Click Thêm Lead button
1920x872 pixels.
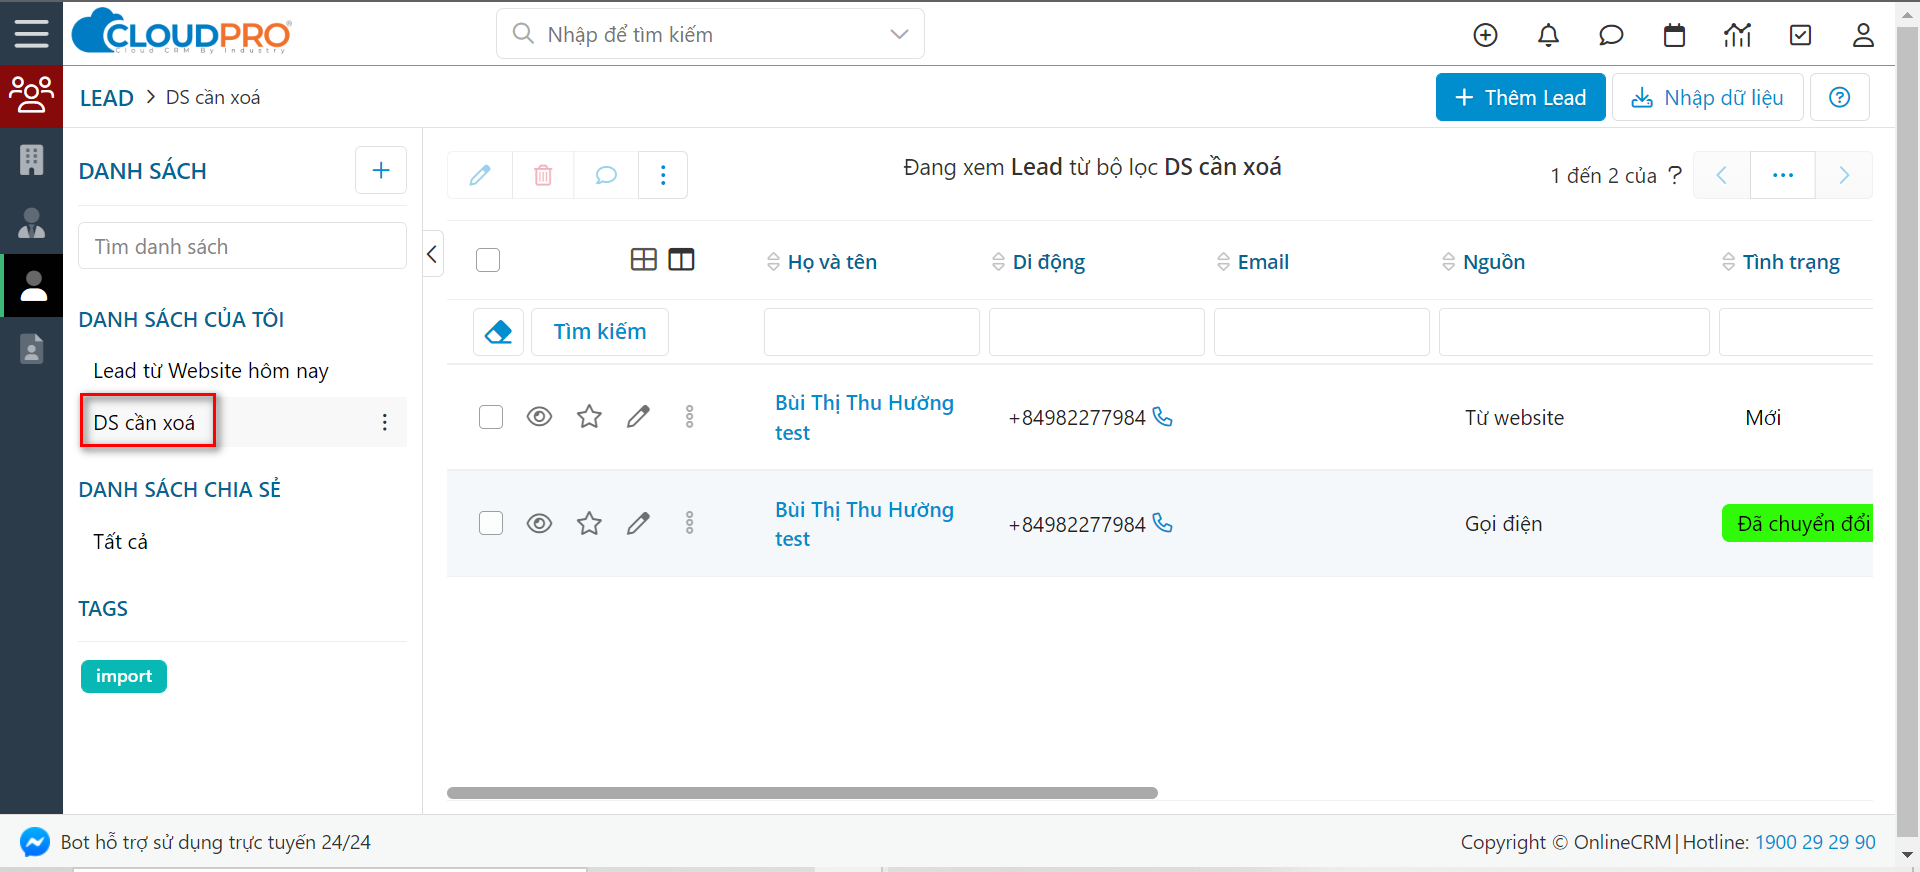tap(1520, 97)
